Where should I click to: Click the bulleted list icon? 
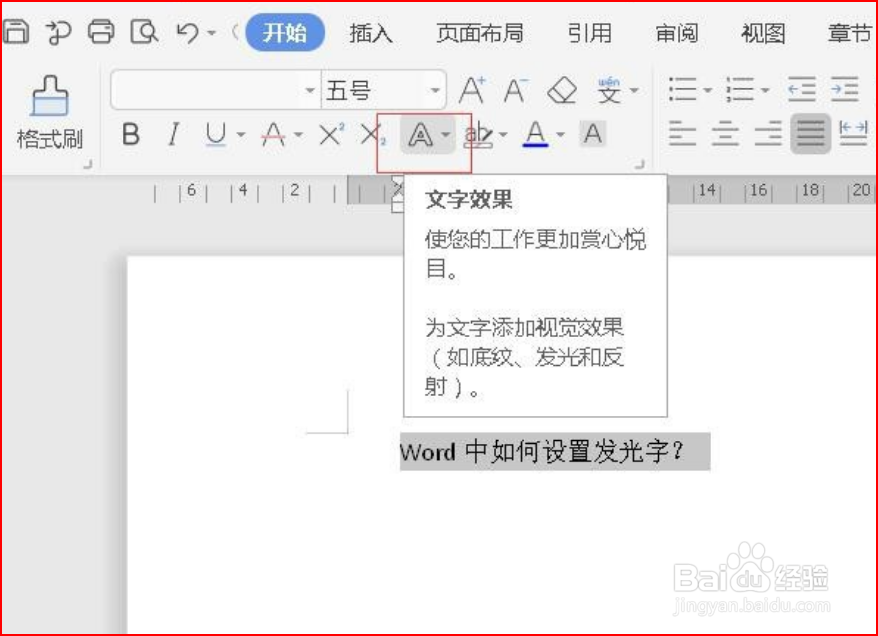point(683,90)
